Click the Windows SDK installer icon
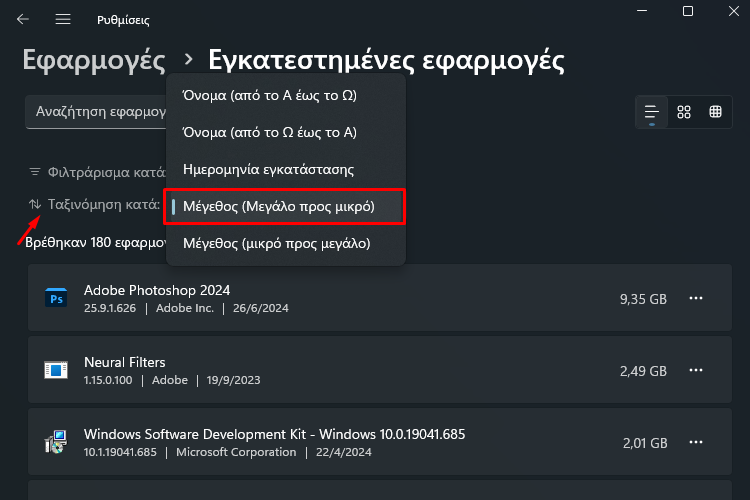 pos(56,442)
